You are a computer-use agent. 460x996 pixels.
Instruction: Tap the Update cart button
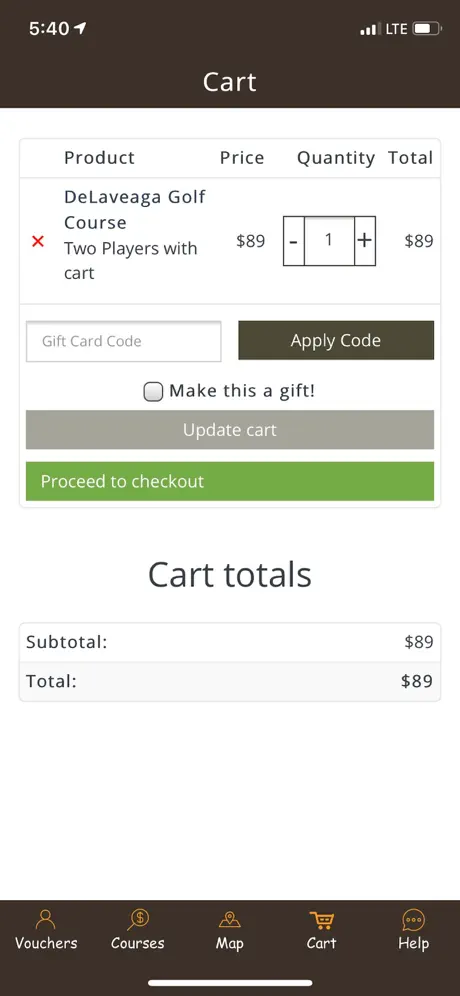pos(230,430)
